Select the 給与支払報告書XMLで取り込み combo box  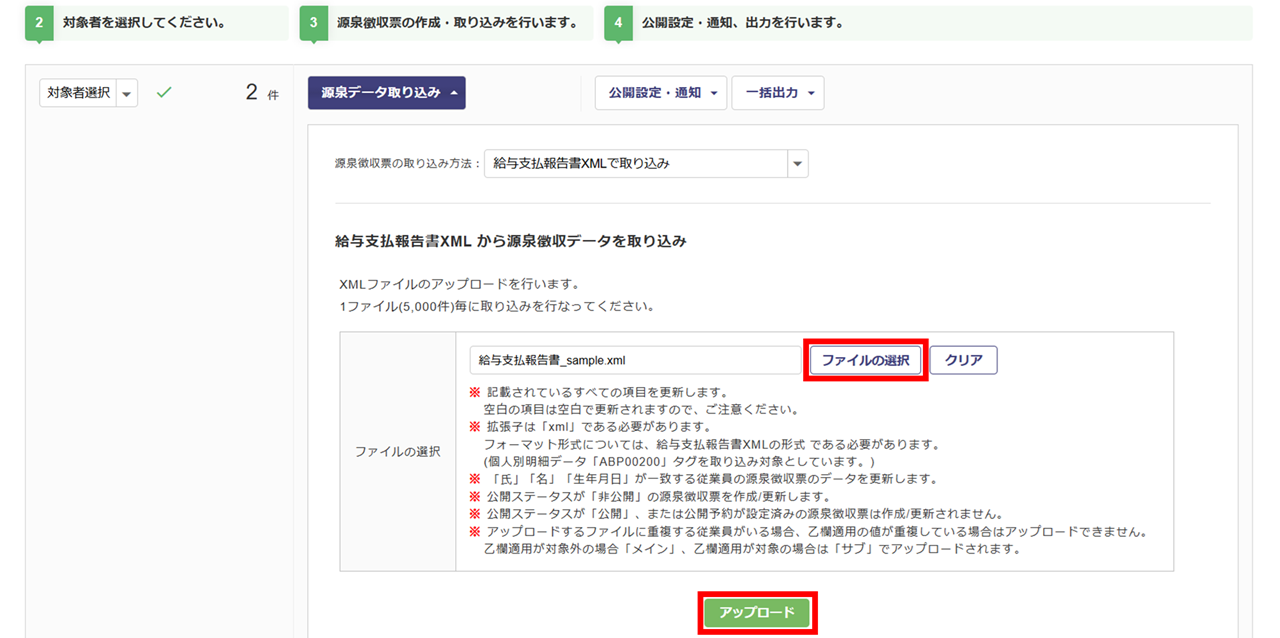(635, 163)
